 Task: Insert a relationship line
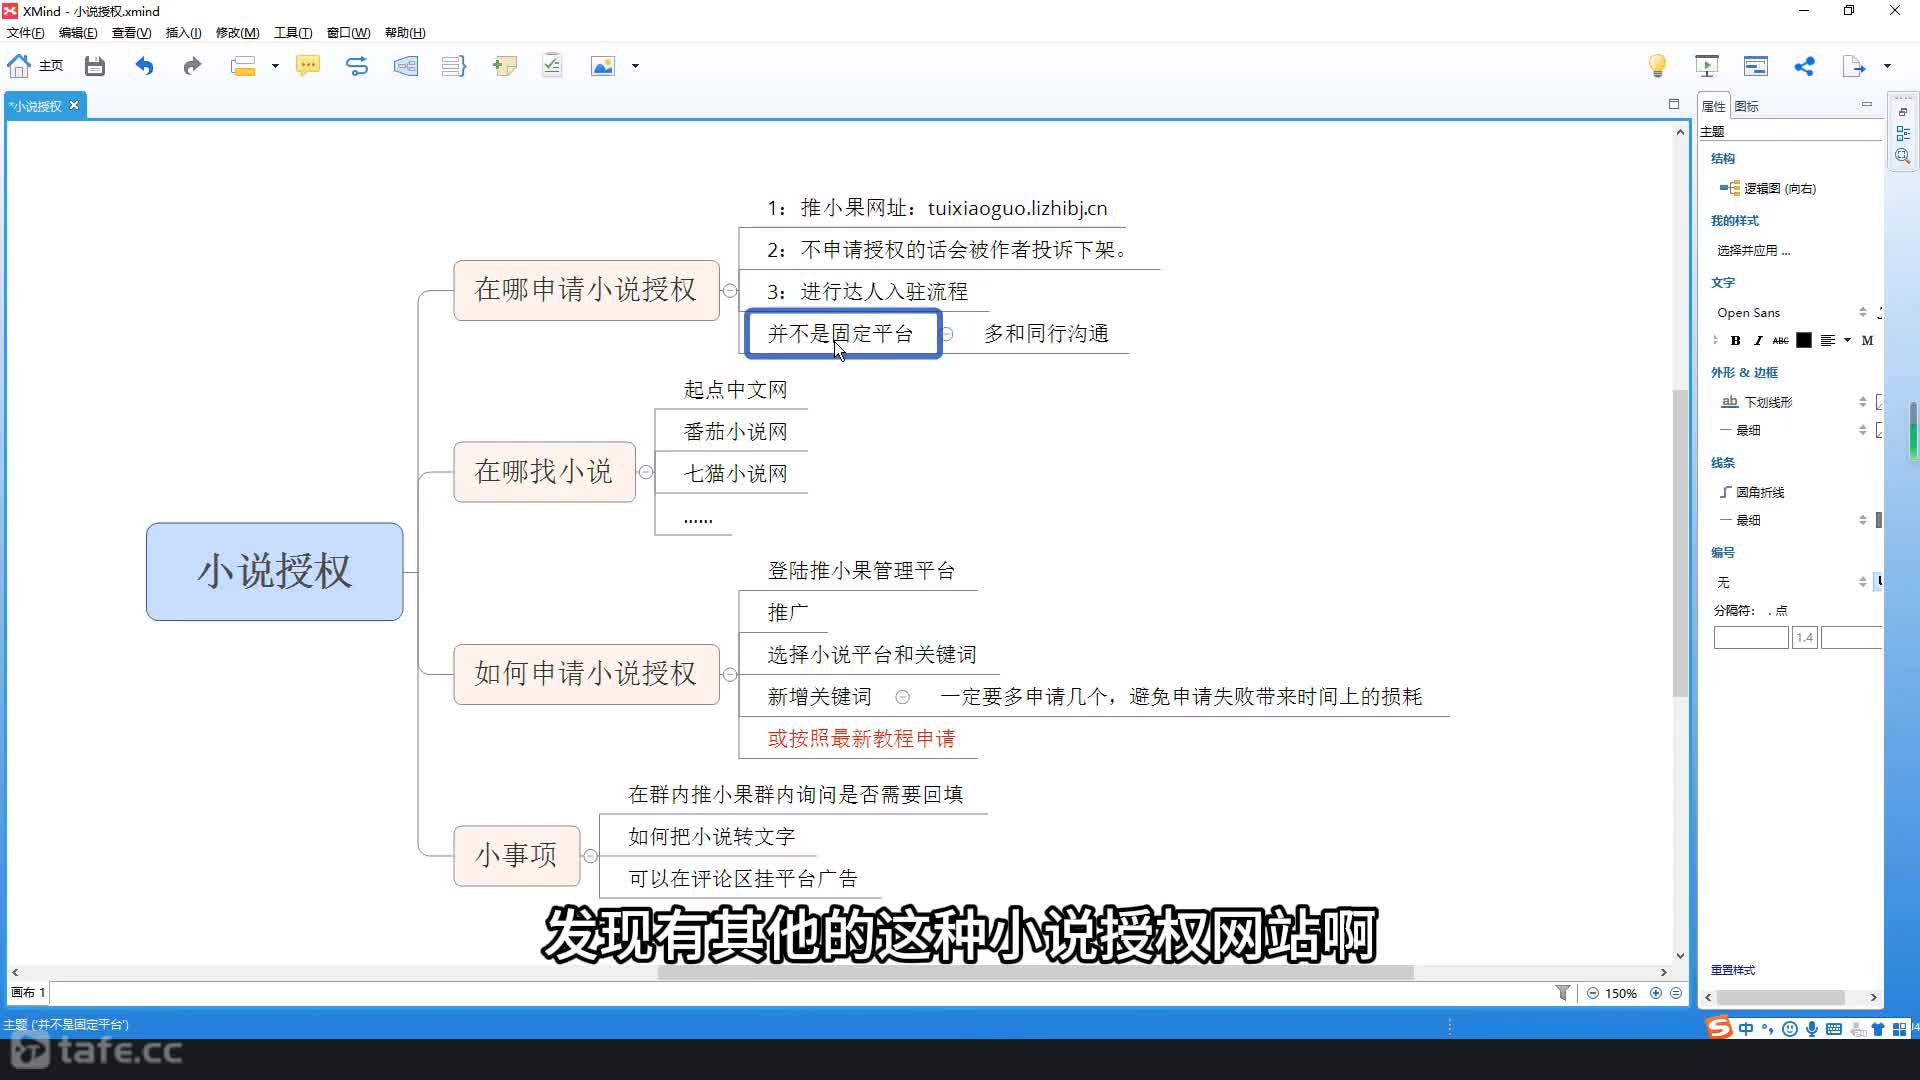(357, 66)
